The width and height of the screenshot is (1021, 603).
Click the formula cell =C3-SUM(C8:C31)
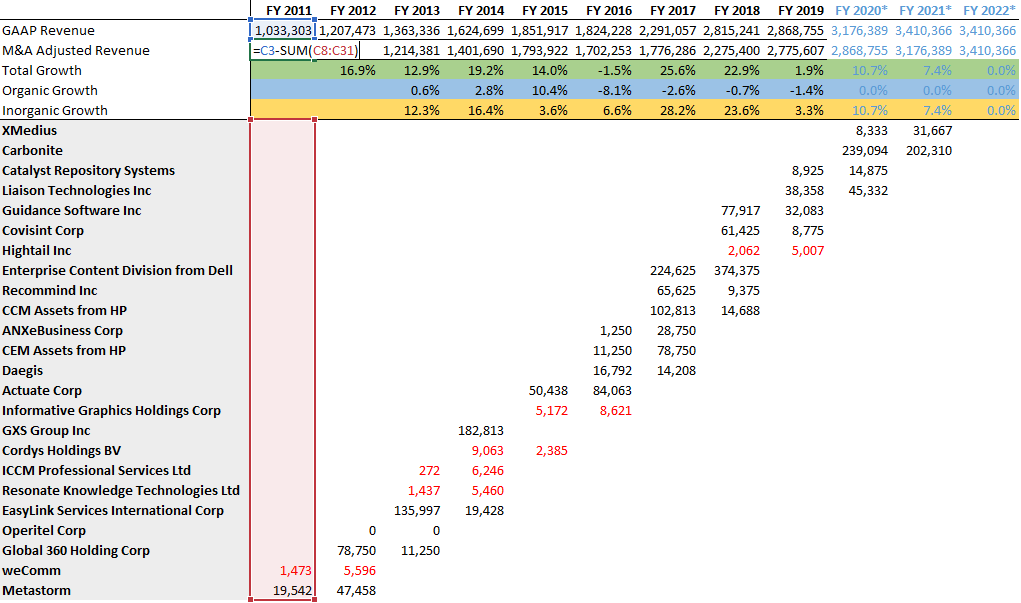tap(306, 51)
